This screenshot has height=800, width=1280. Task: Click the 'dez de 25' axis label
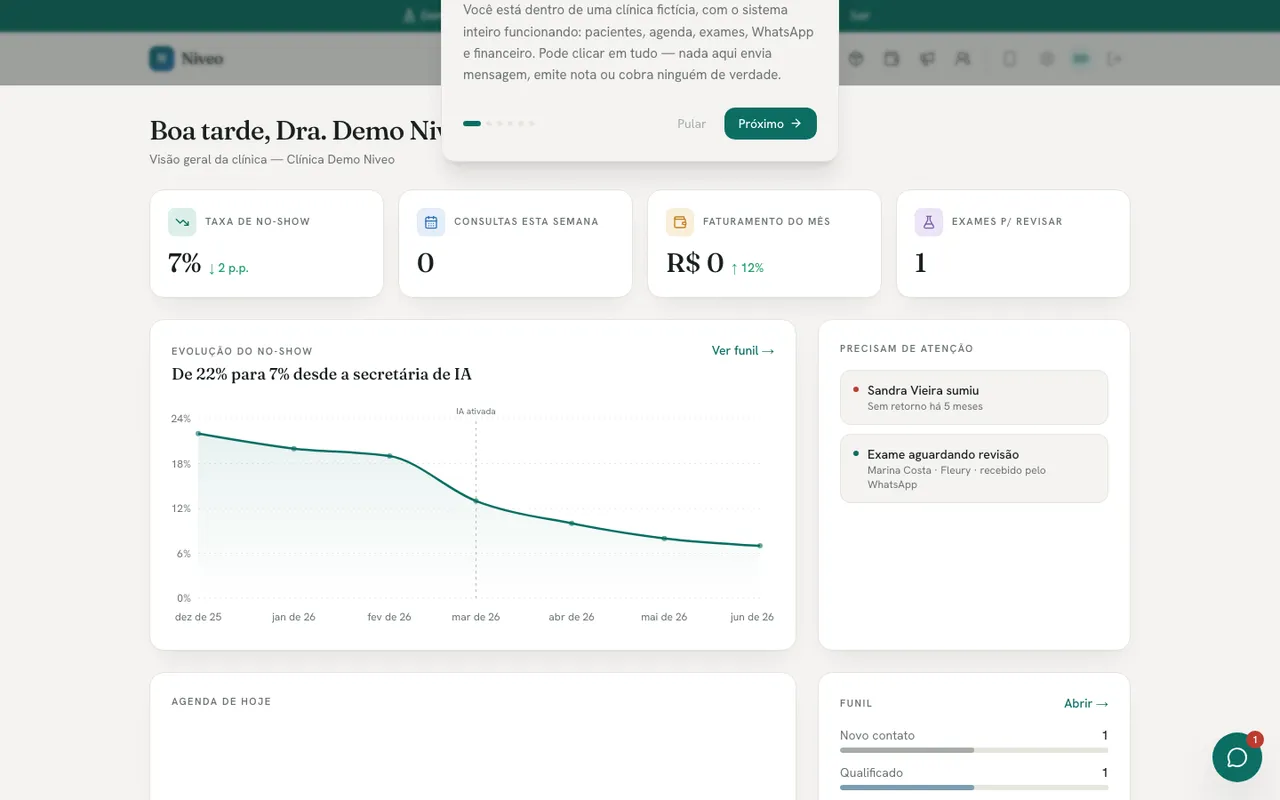(x=198, y=617)
